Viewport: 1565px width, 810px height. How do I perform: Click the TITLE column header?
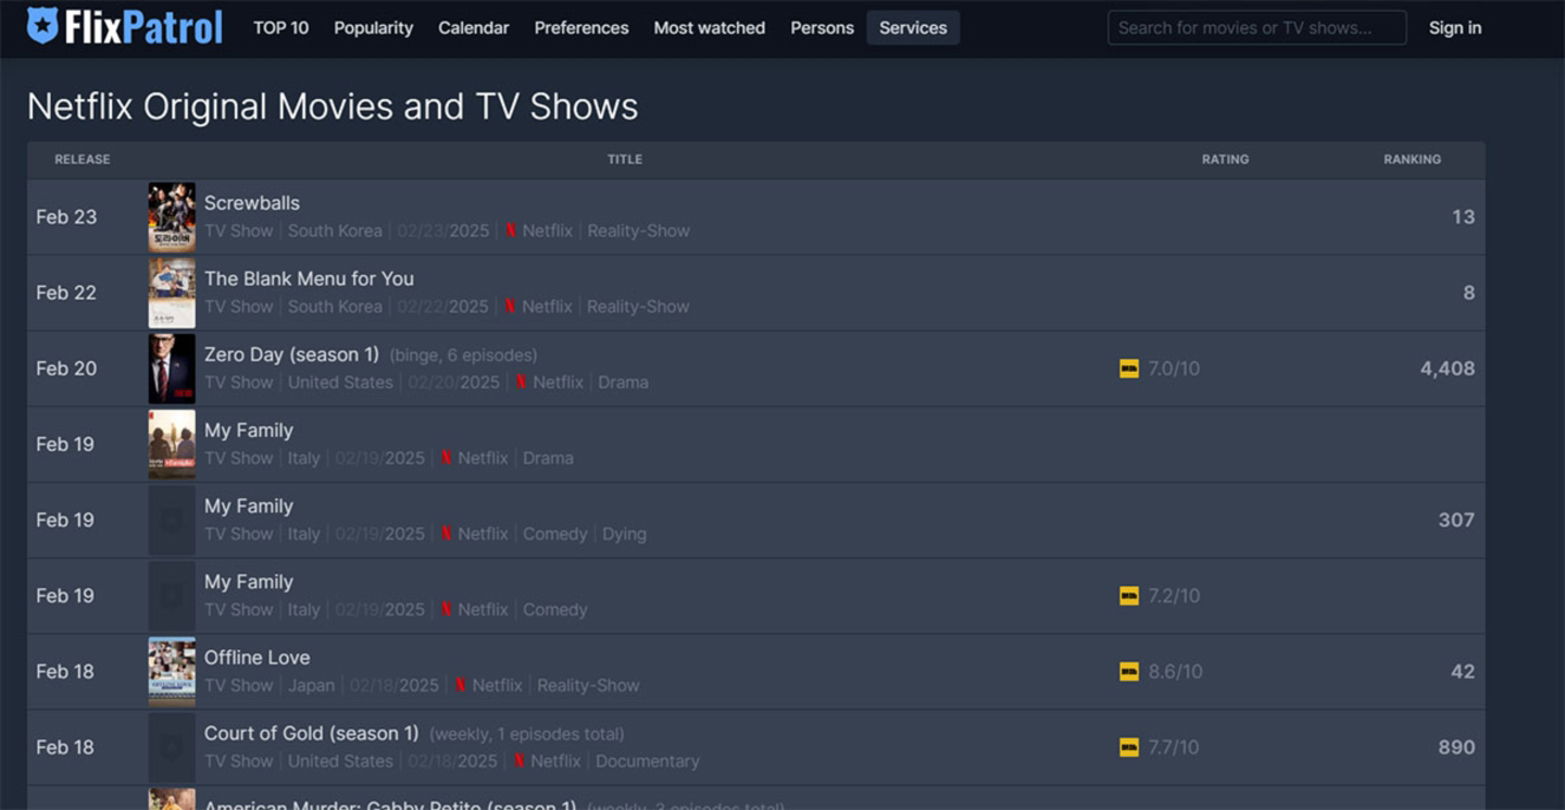pyautogui.click(x=625, y=160)
